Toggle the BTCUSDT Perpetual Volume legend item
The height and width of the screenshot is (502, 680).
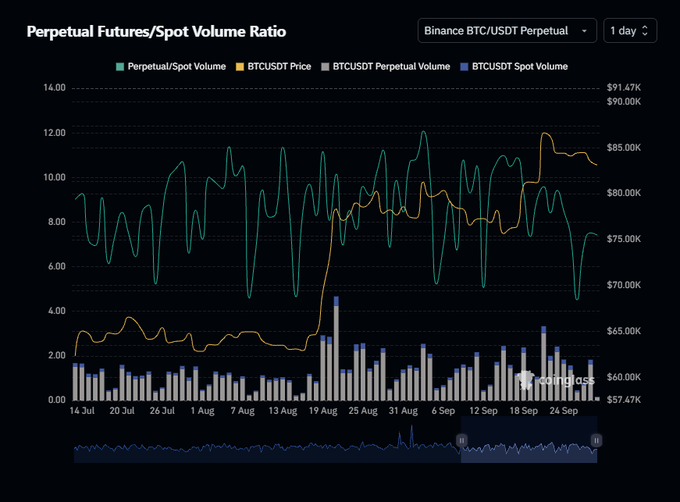(x=386, y=67)
